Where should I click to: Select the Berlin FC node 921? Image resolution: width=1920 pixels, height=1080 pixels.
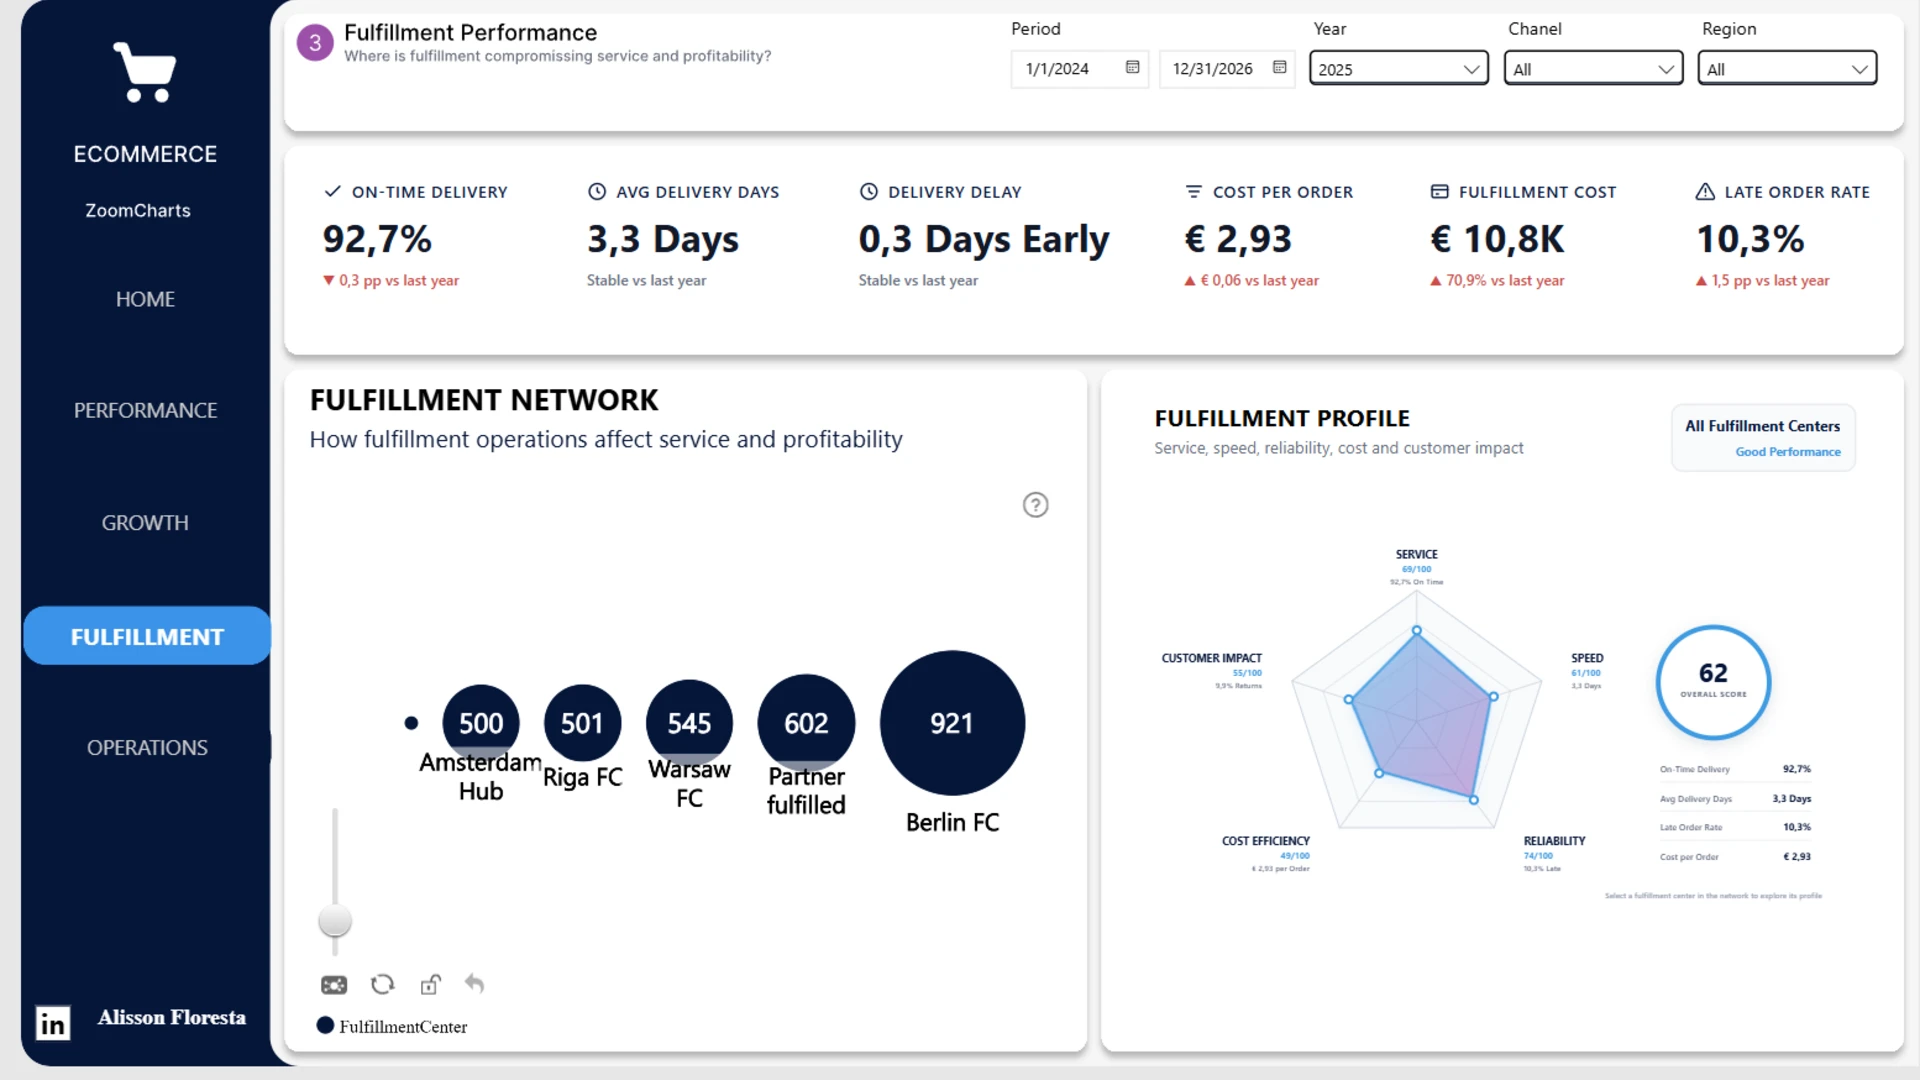coord(952,723)
